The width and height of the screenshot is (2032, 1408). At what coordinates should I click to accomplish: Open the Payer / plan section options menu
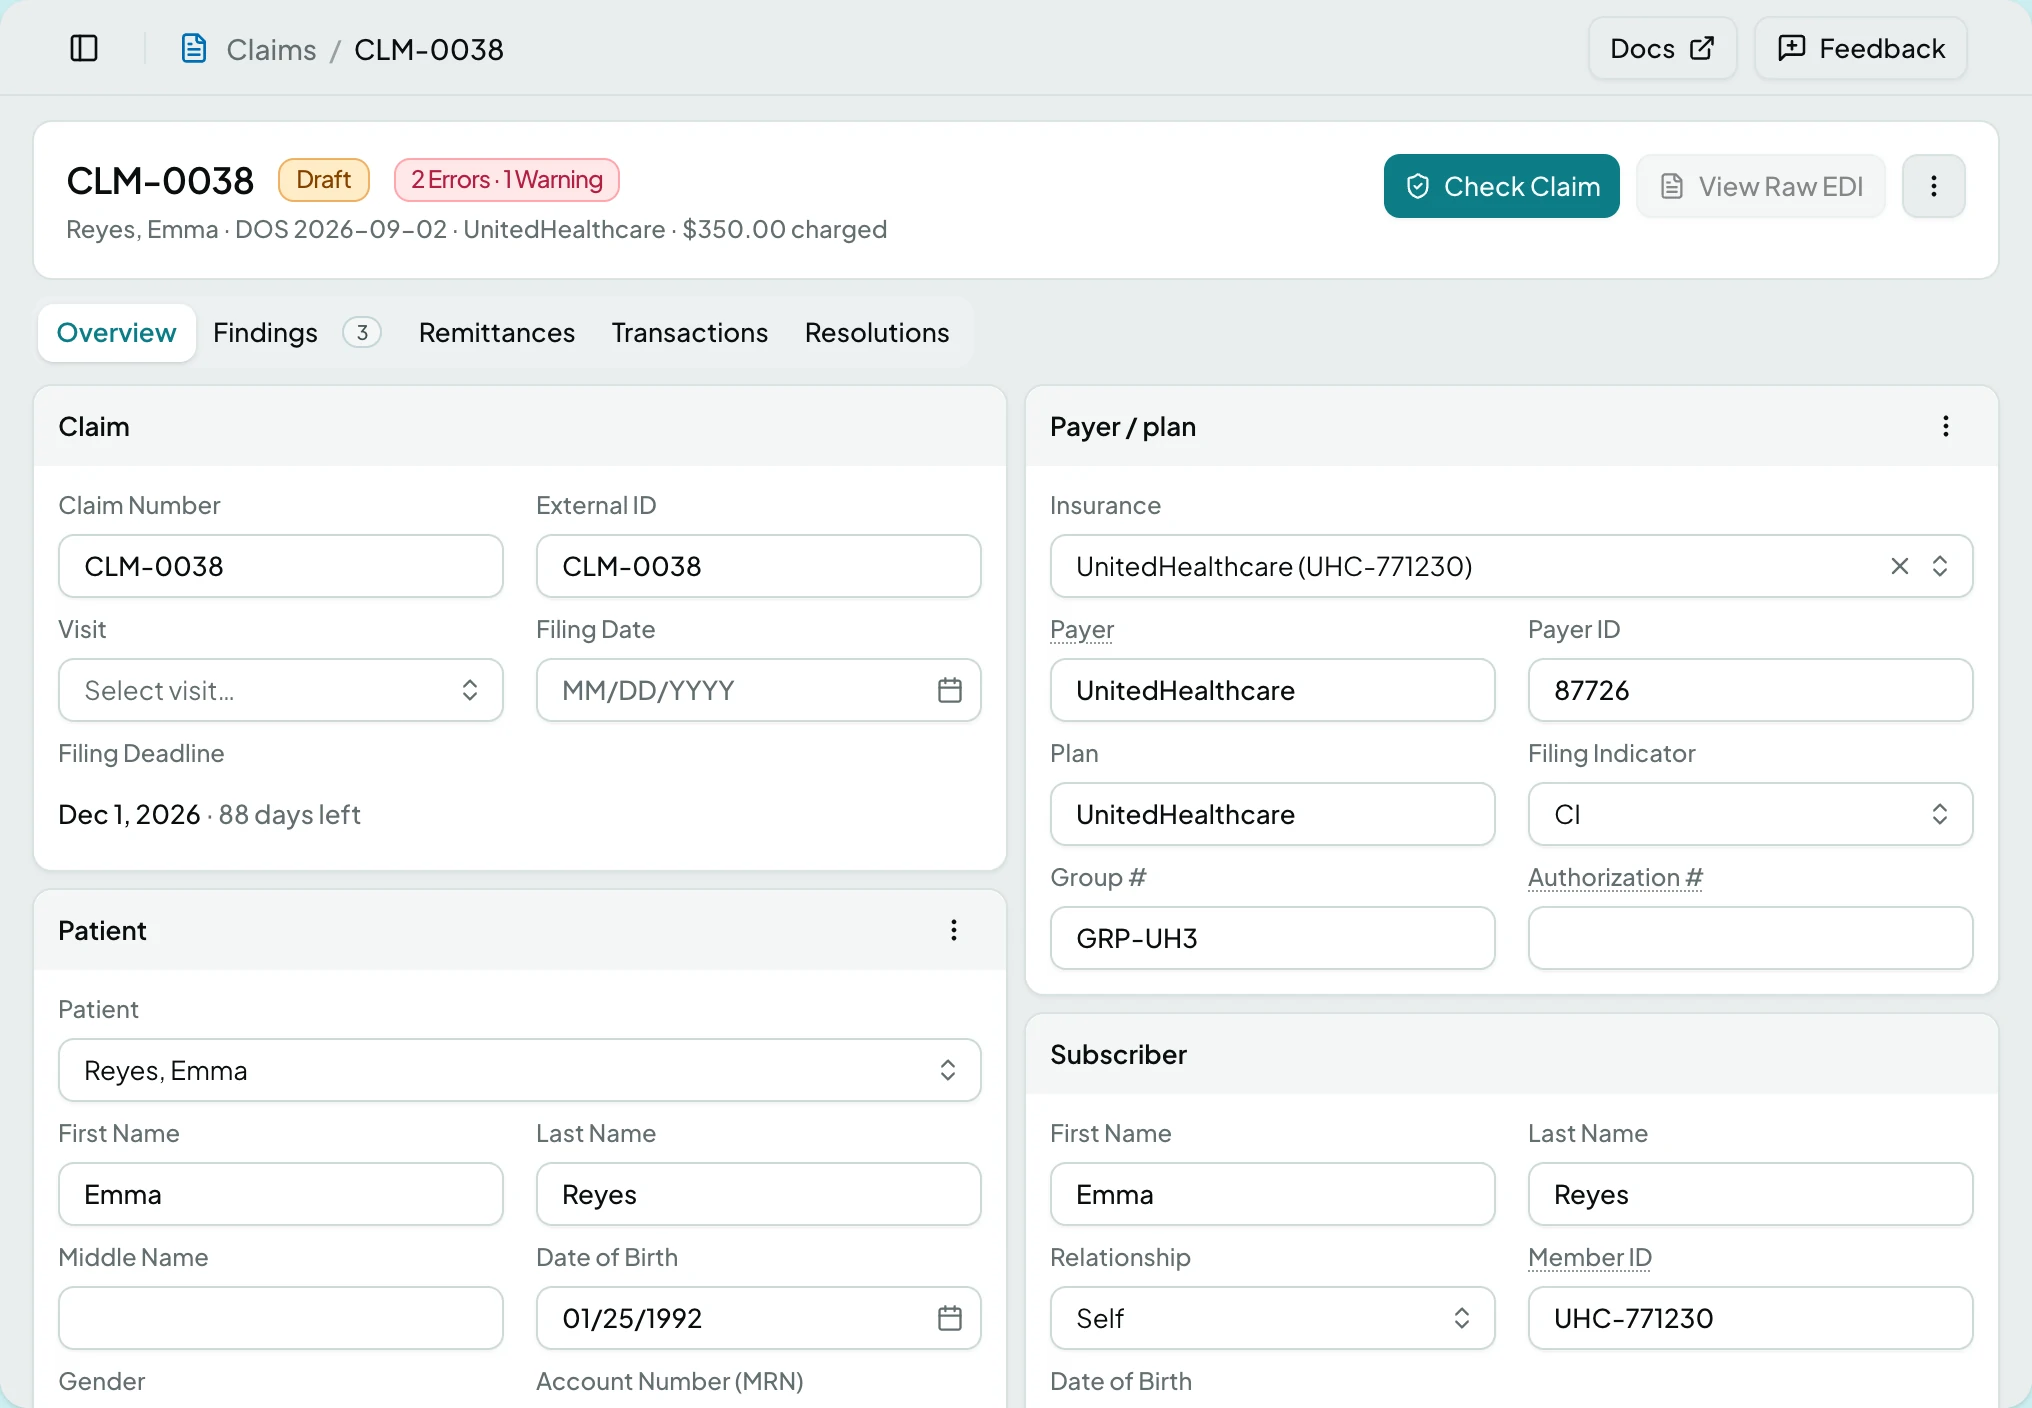(1945, 427)
